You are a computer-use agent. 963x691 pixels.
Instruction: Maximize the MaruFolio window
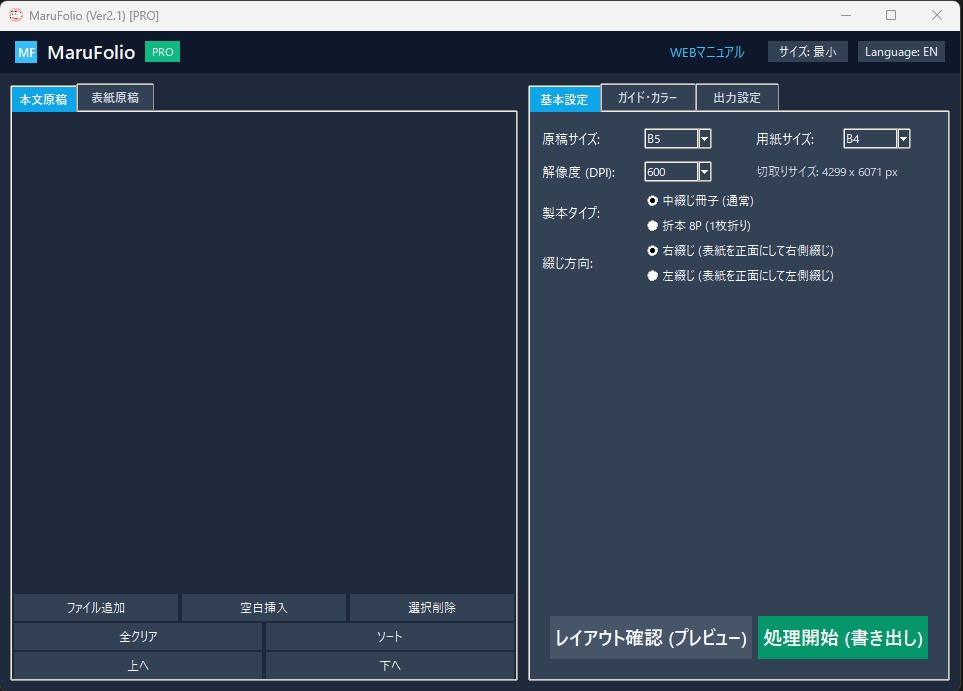(x=891, y=15)
